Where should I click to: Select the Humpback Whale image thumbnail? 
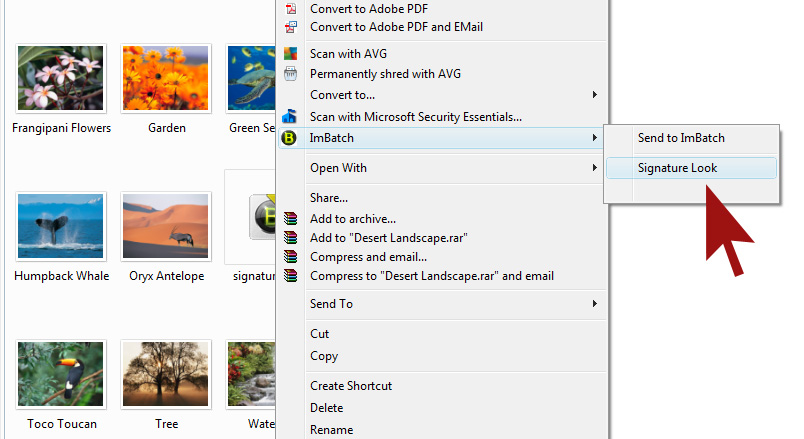[61, 226]
